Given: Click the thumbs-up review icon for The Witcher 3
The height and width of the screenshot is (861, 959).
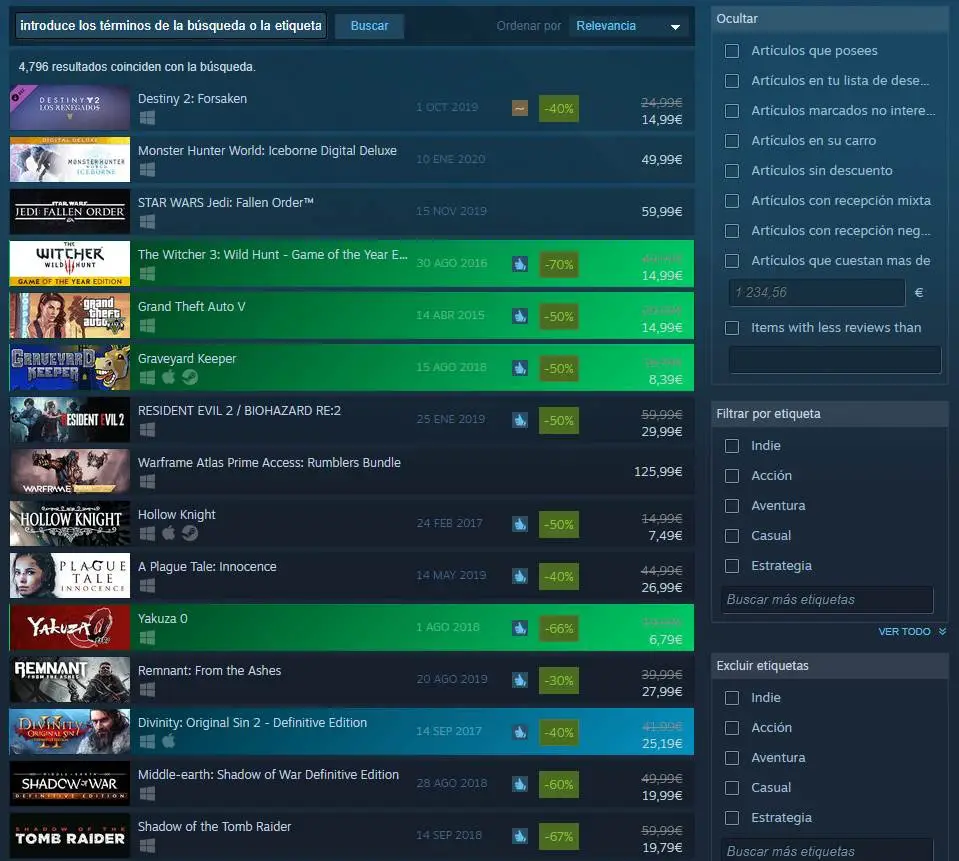Looking at the screenshot, I should point(520,265).
